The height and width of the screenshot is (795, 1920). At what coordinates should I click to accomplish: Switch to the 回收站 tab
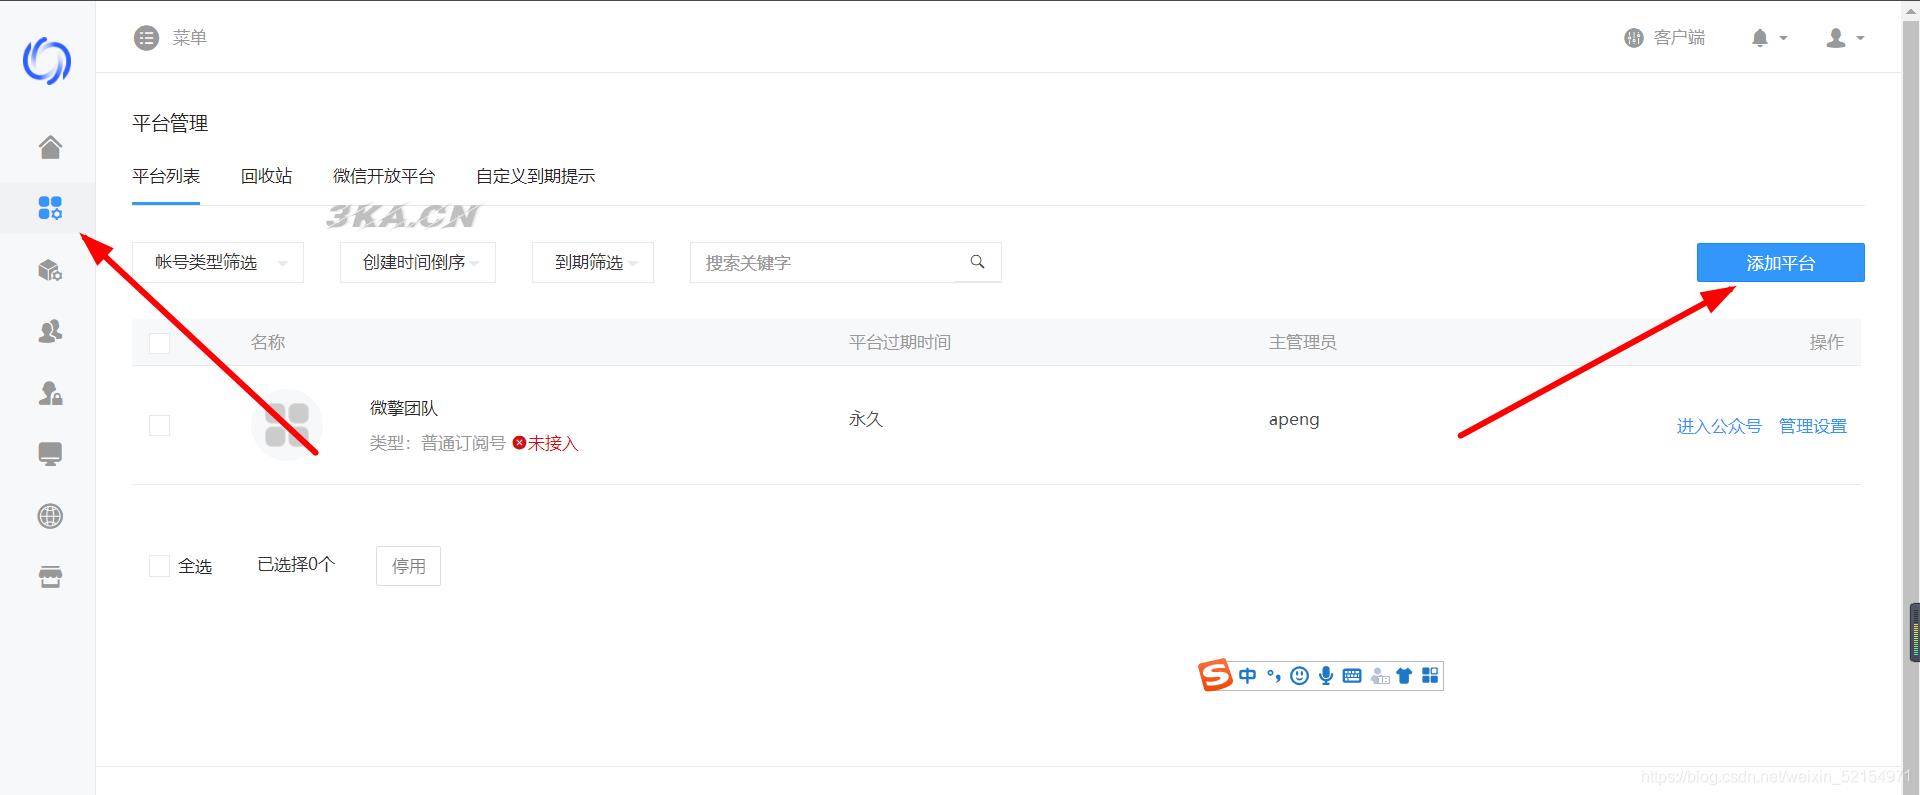266,176
